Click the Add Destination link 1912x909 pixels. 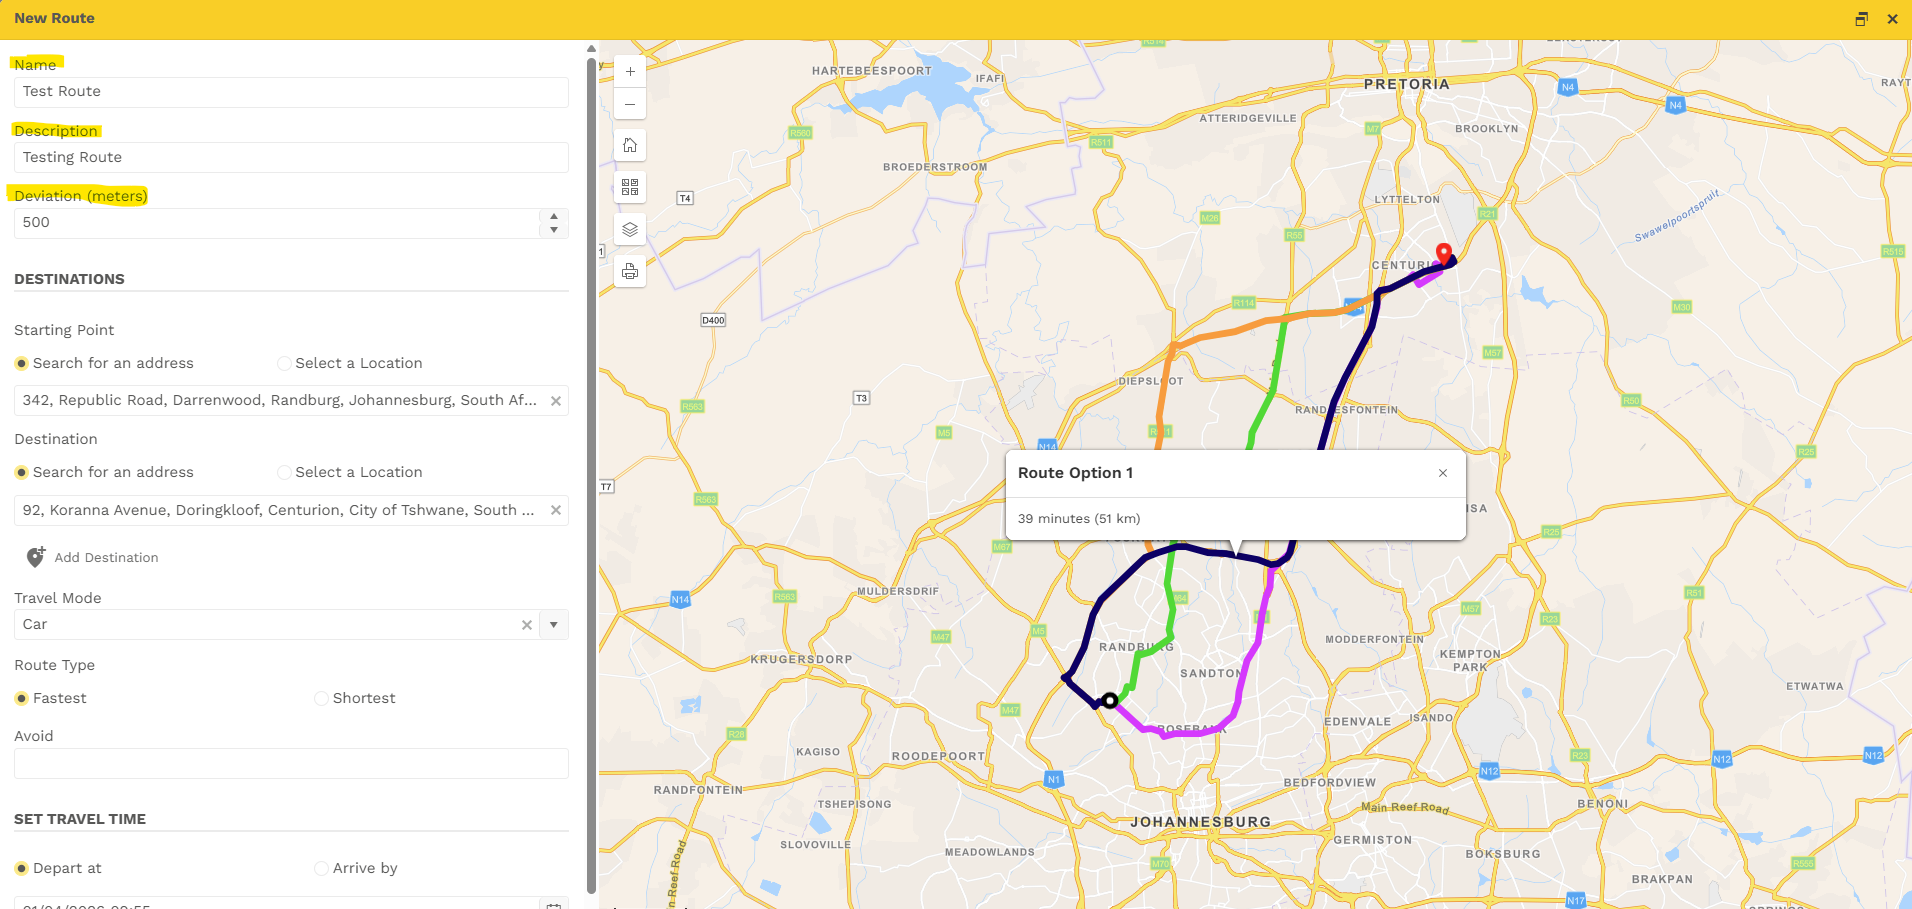106,558
